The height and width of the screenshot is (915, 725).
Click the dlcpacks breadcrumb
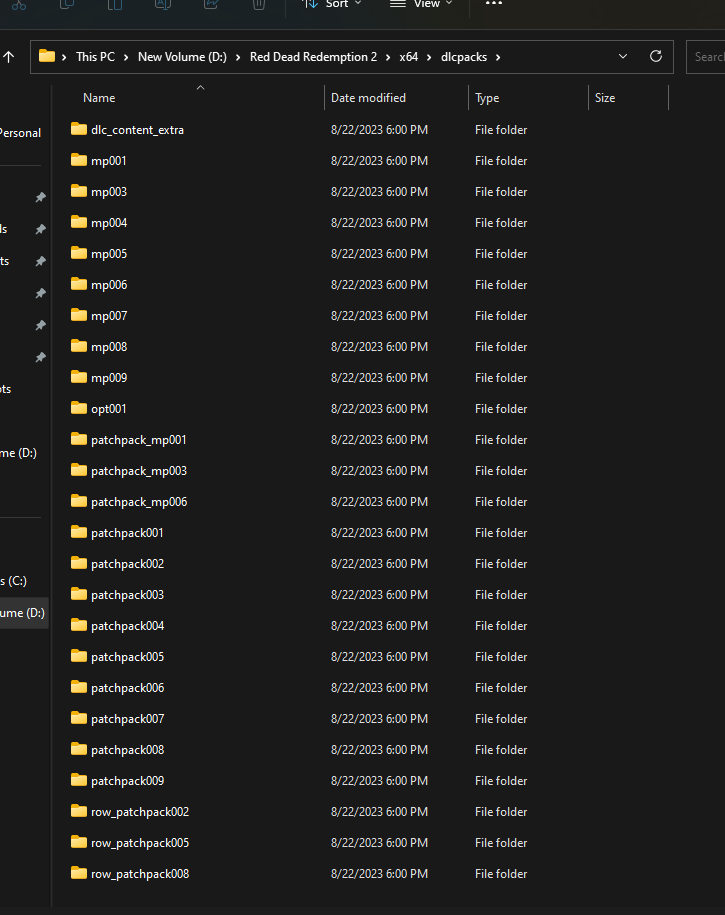pos(464,57)
